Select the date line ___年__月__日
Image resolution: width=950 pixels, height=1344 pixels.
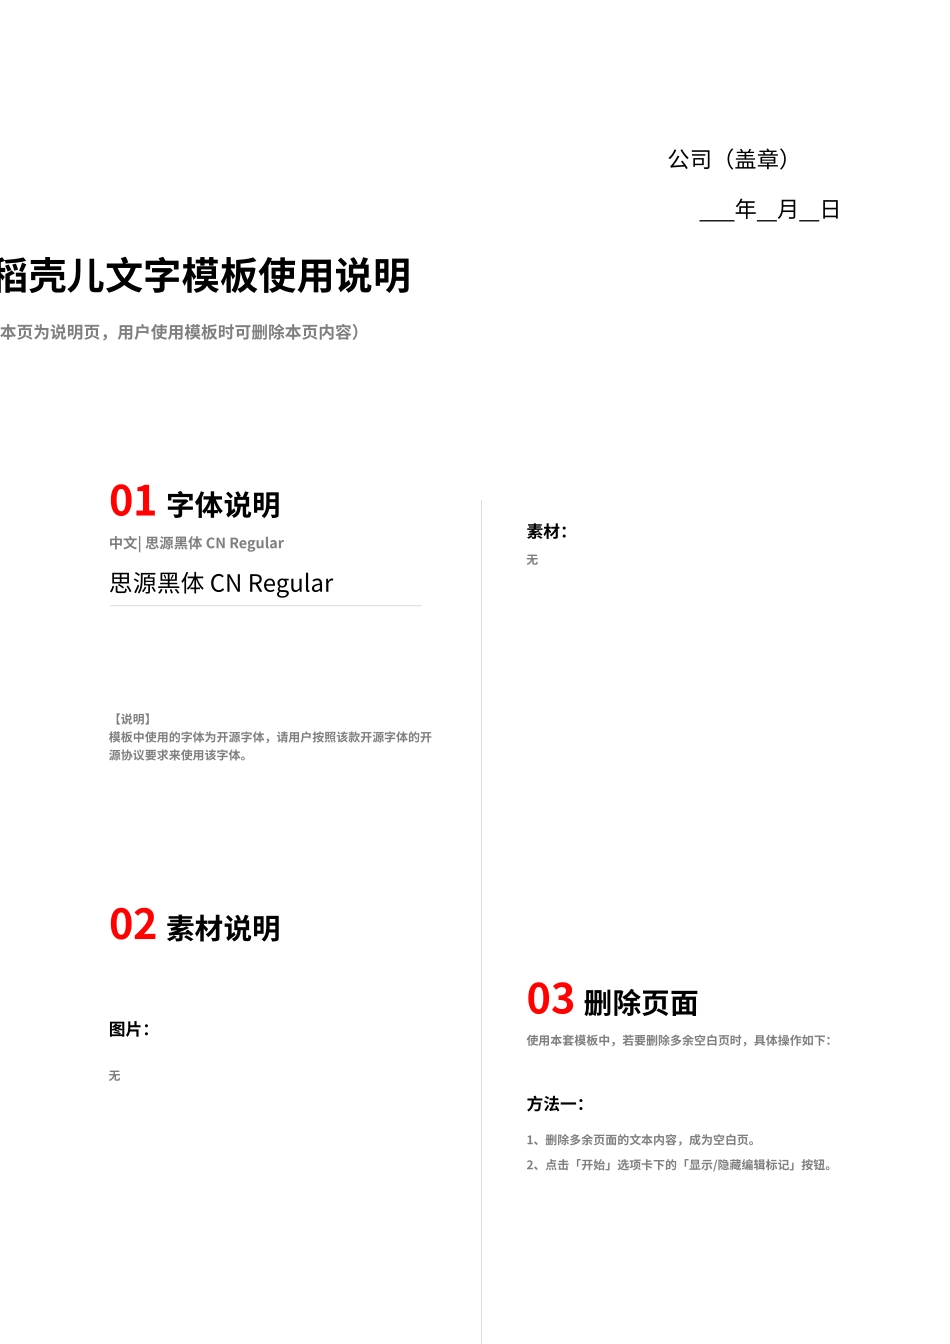click(x=771, y=210)
